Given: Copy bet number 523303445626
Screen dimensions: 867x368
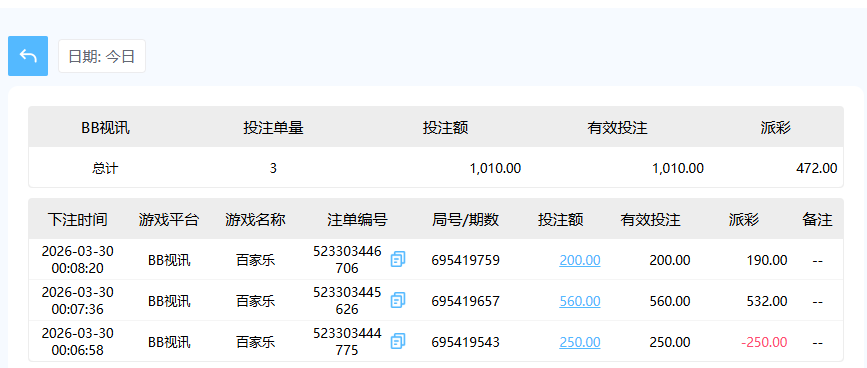Looking at the screenshot, I should click(398, 300).
